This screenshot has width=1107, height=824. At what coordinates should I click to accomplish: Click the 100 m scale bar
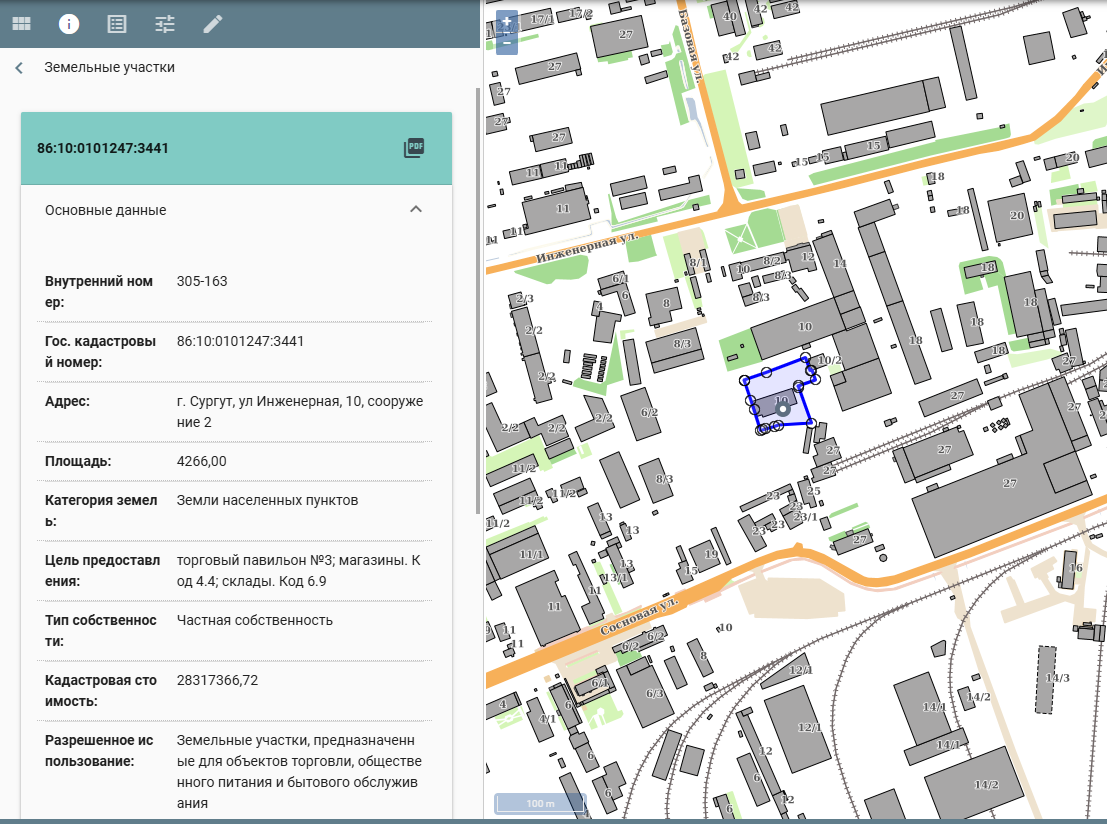click(x=540, y=803)
